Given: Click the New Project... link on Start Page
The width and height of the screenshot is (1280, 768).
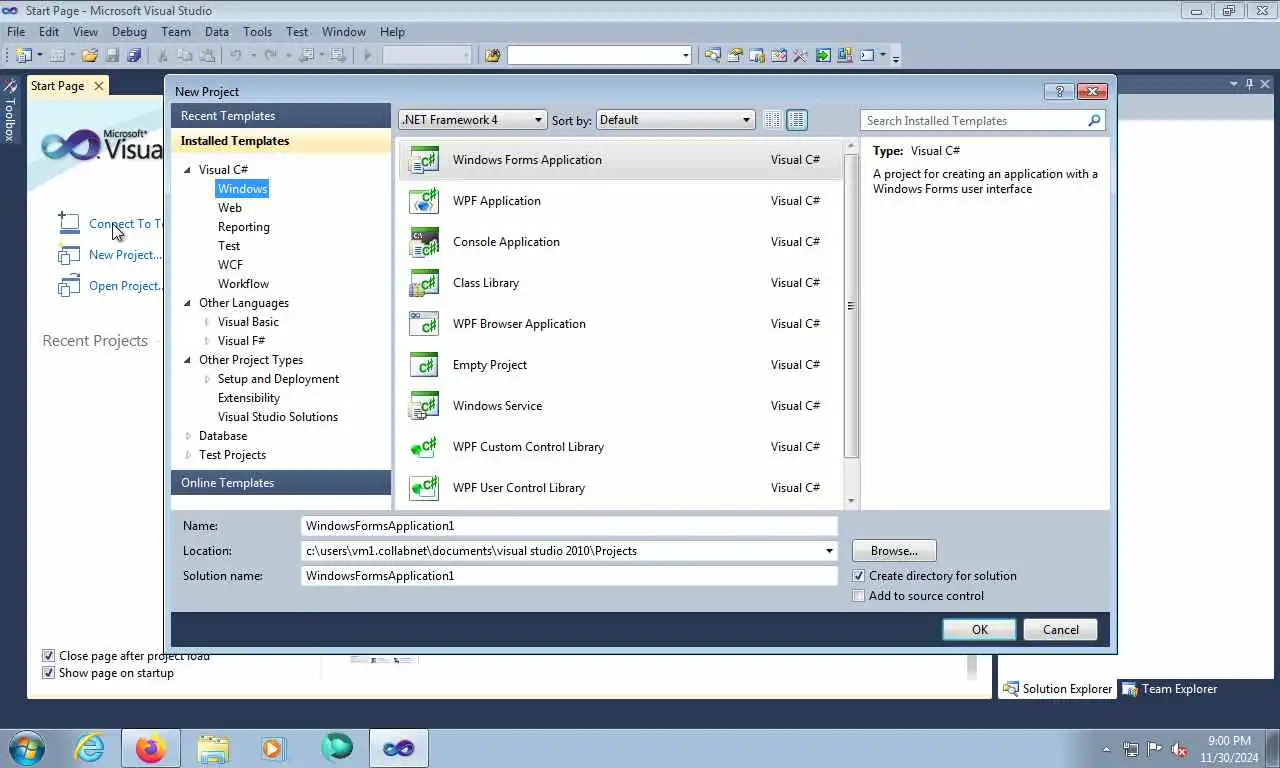Looking at the screenshot, I should (x=125, y=255).
